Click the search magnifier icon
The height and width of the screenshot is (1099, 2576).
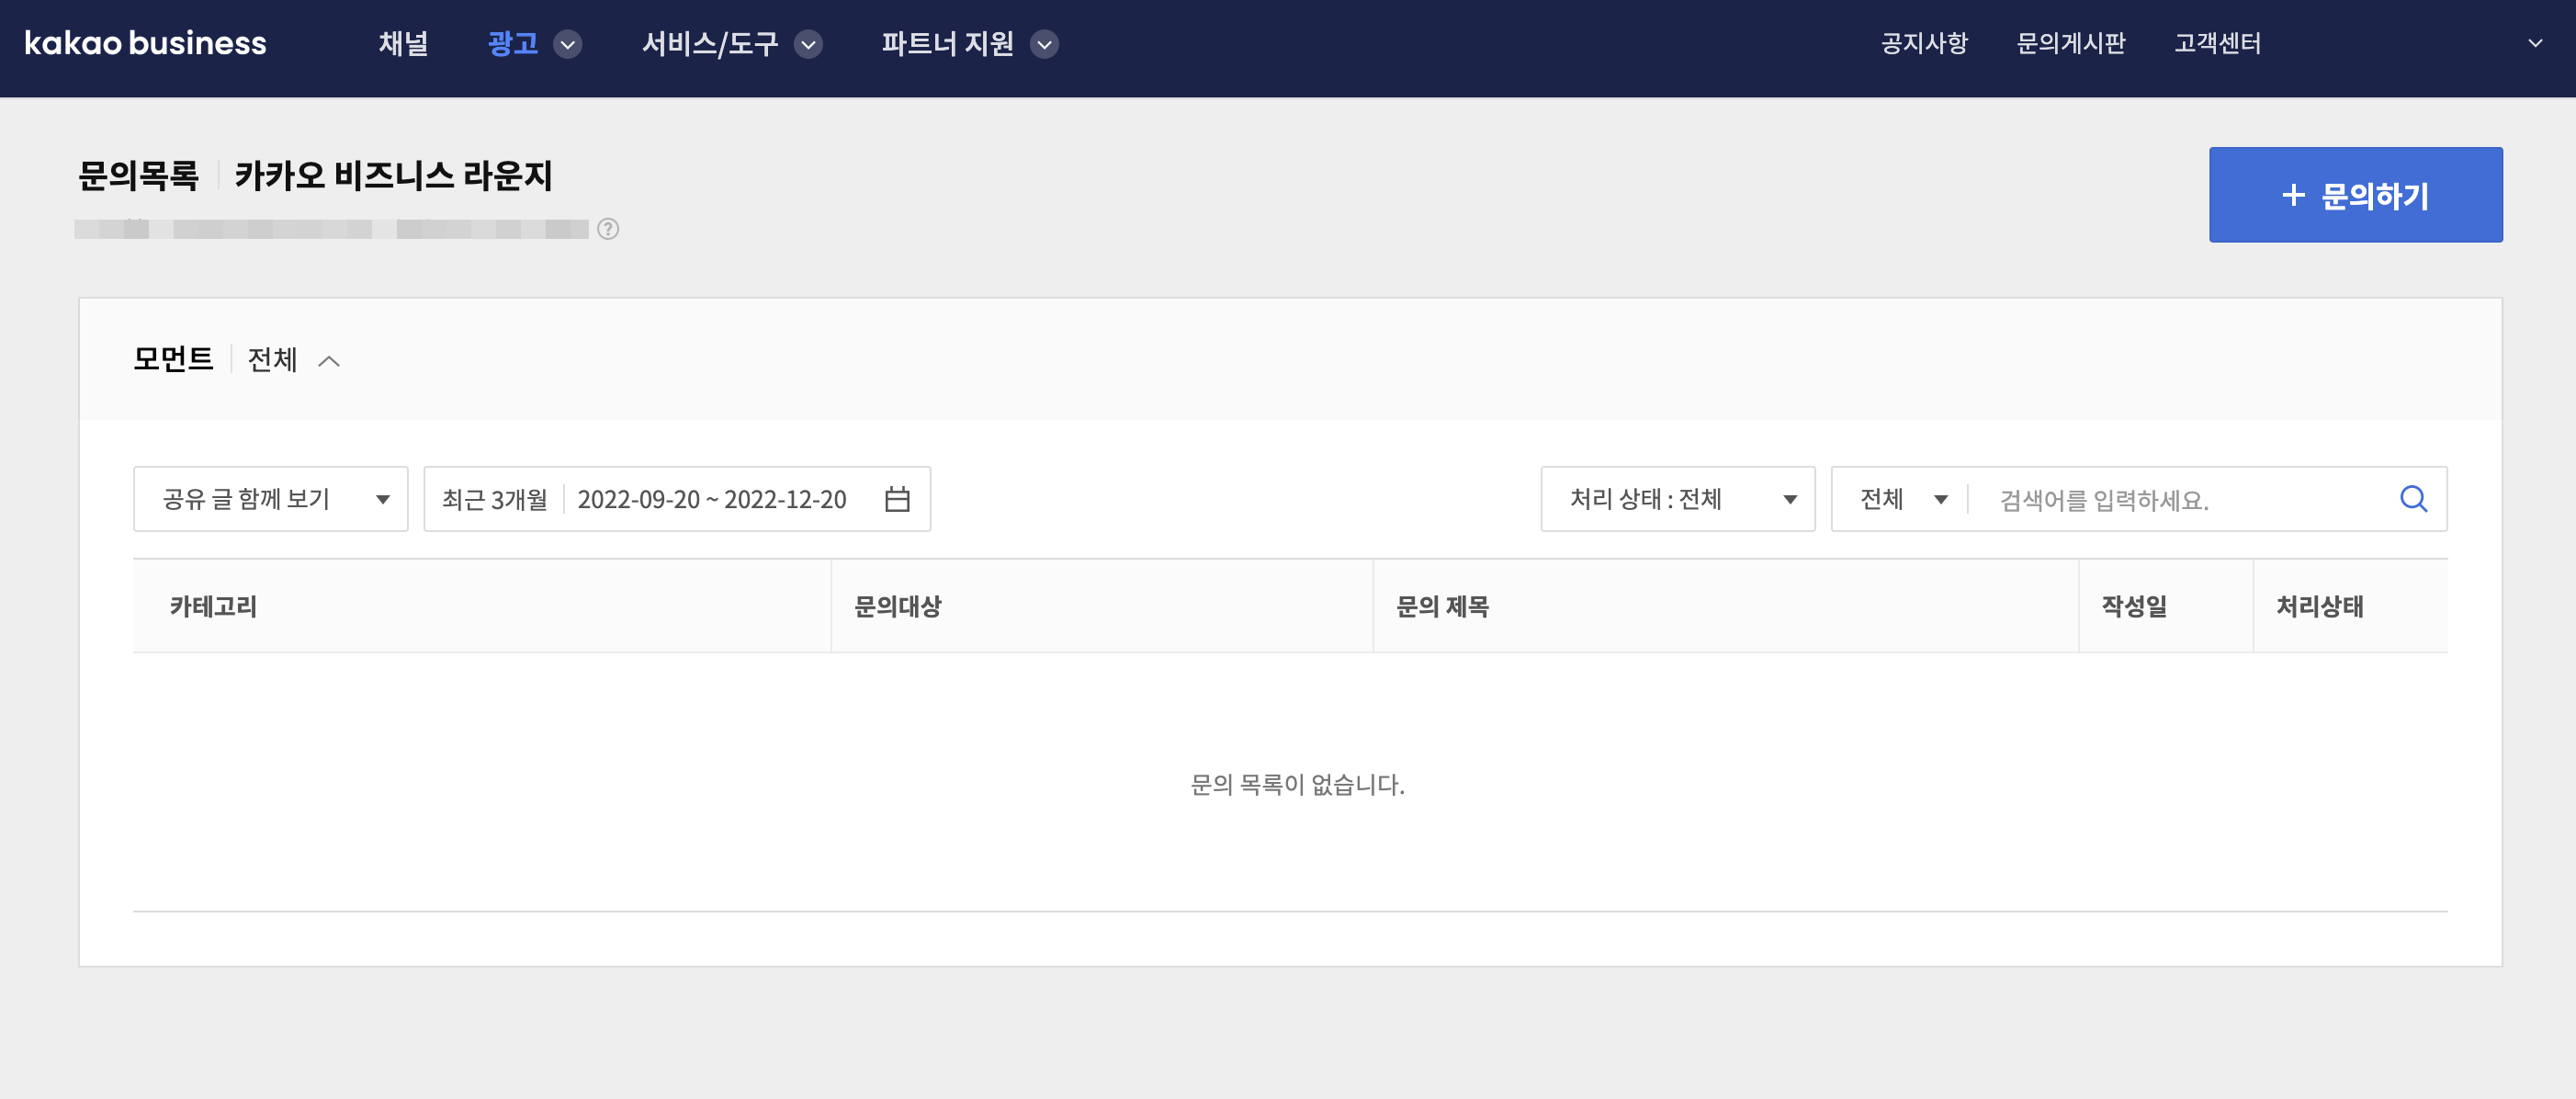click(2413, 498)
